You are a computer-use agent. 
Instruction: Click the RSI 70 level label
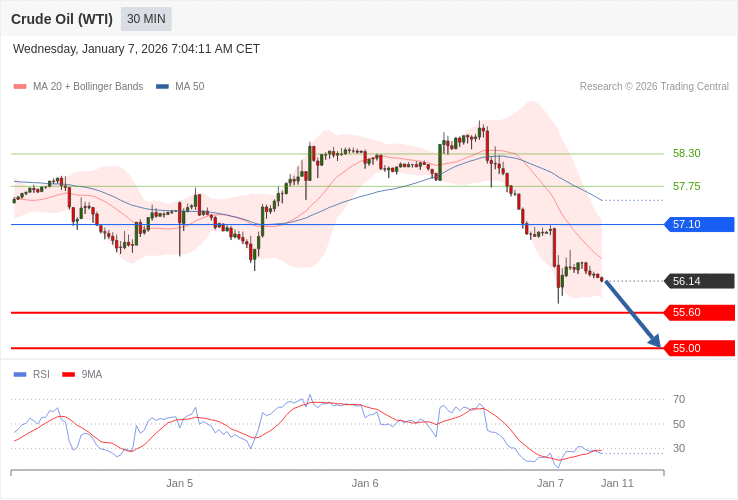679,399
